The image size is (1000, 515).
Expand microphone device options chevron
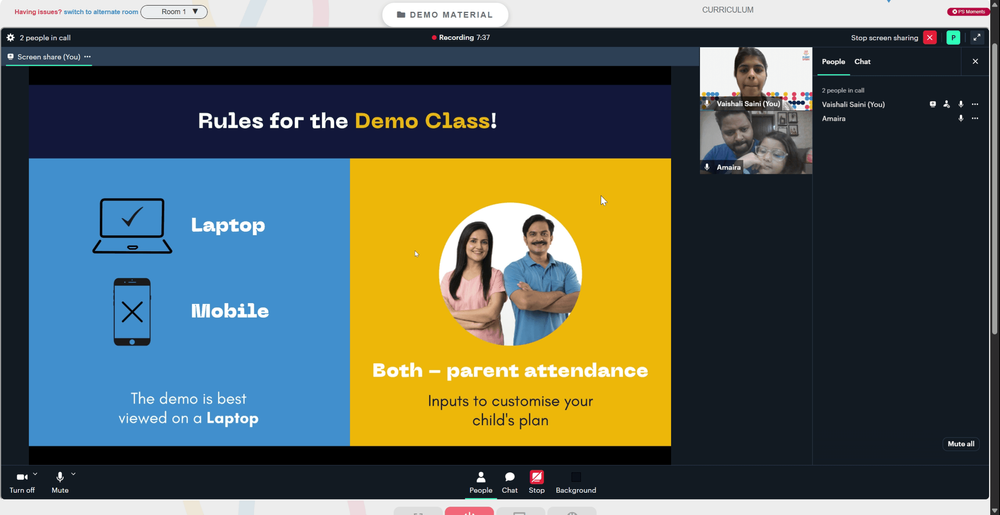[73, 474]
